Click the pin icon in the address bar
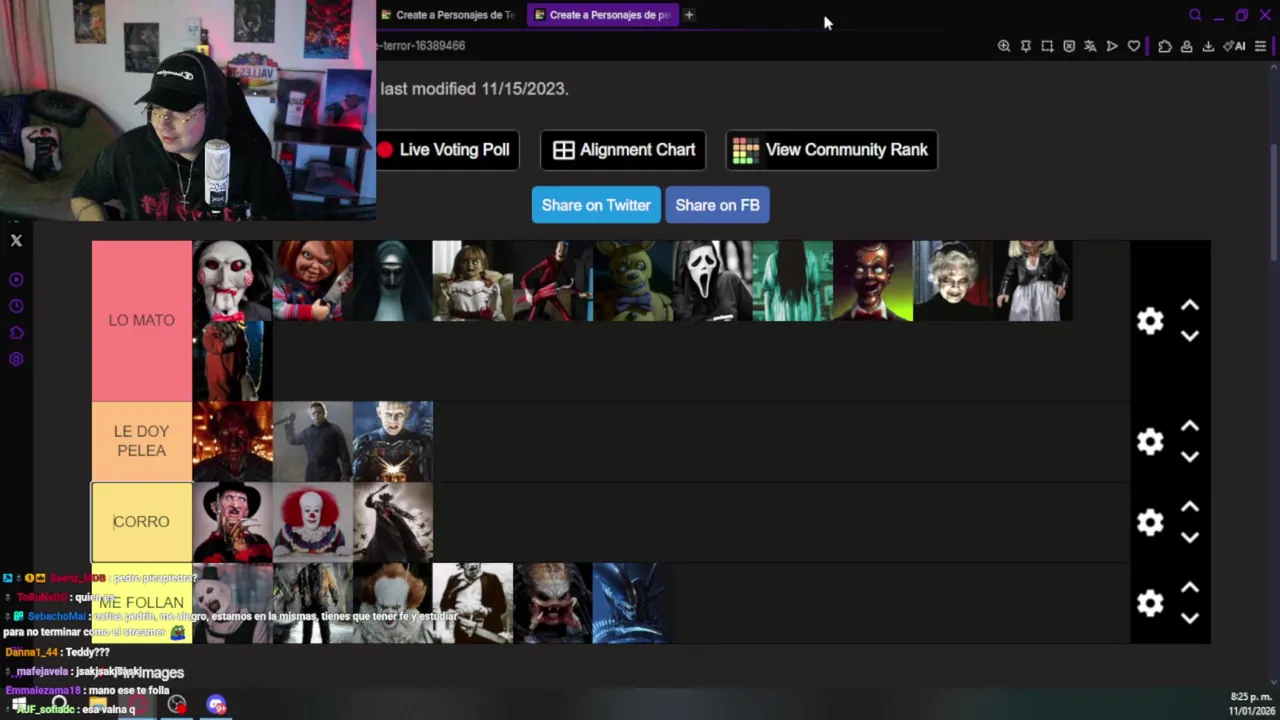Image resolution: width=1280 pixels, height=720 pixels. pyautogui.click(x=1026, y=46)
